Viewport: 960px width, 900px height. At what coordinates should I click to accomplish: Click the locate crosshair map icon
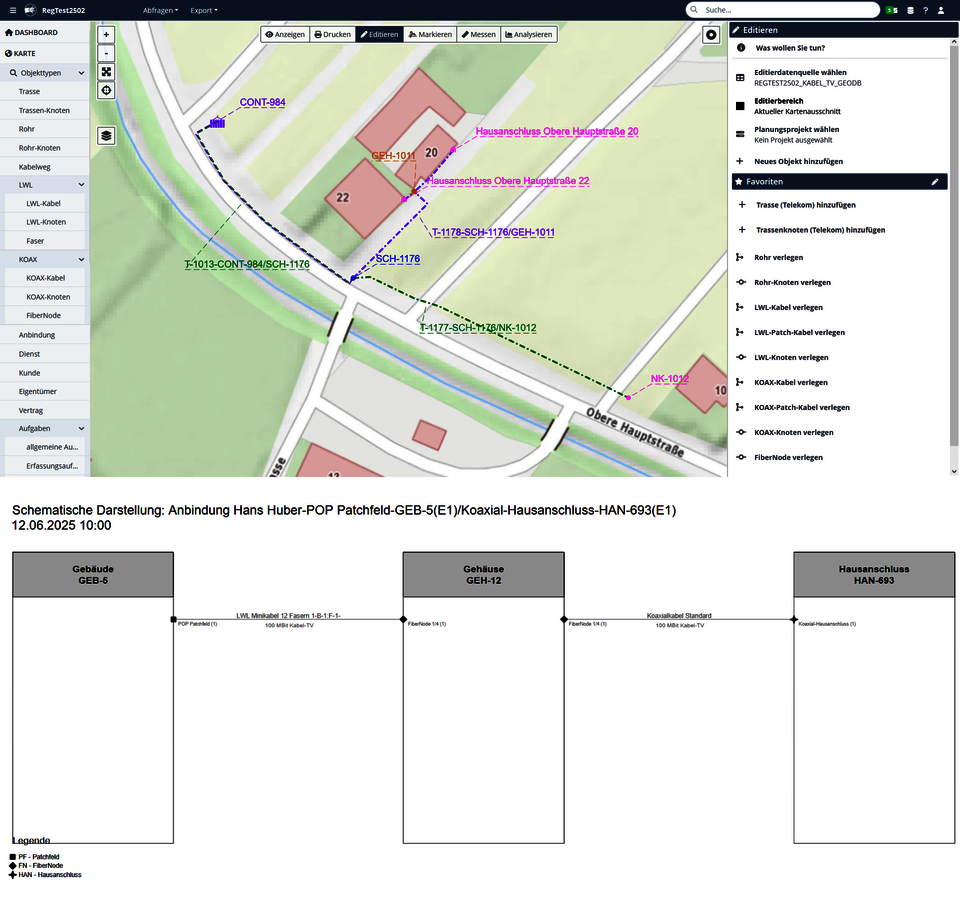[106, 90]
